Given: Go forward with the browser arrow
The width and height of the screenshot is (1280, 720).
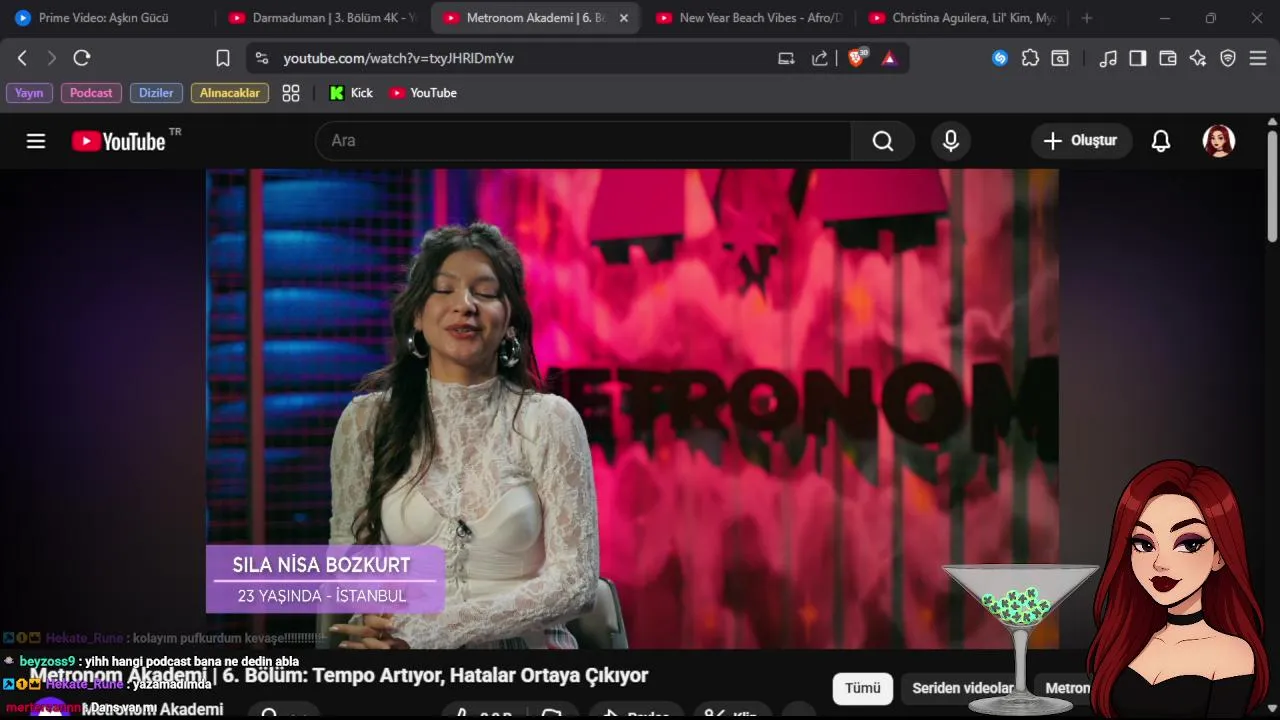Looking at the screenshot, I should (52, 58).
